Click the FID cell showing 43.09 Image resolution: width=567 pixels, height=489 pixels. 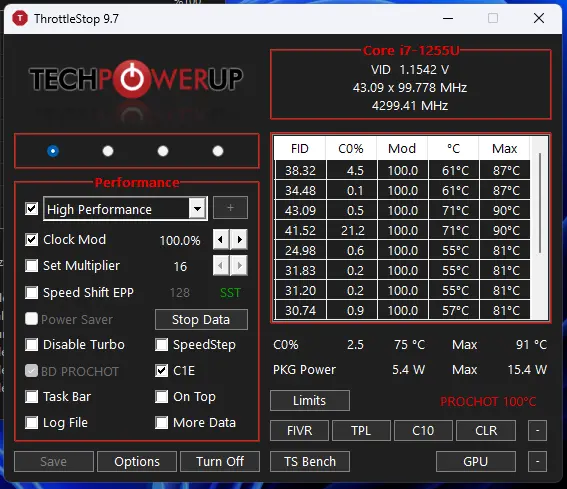click(x=300, y=211)
